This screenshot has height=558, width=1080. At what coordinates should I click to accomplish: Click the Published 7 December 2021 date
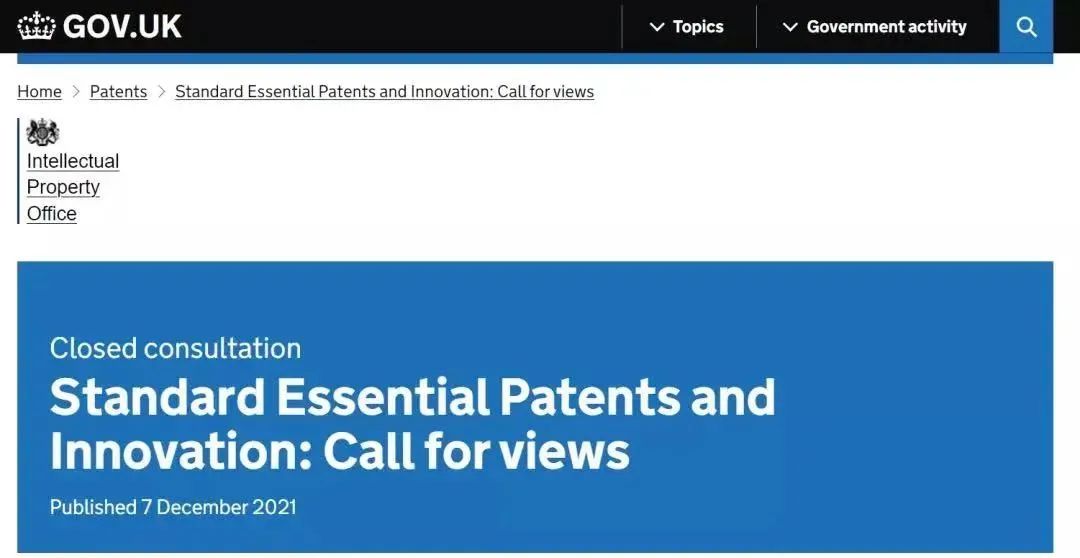tap(173, 507)
